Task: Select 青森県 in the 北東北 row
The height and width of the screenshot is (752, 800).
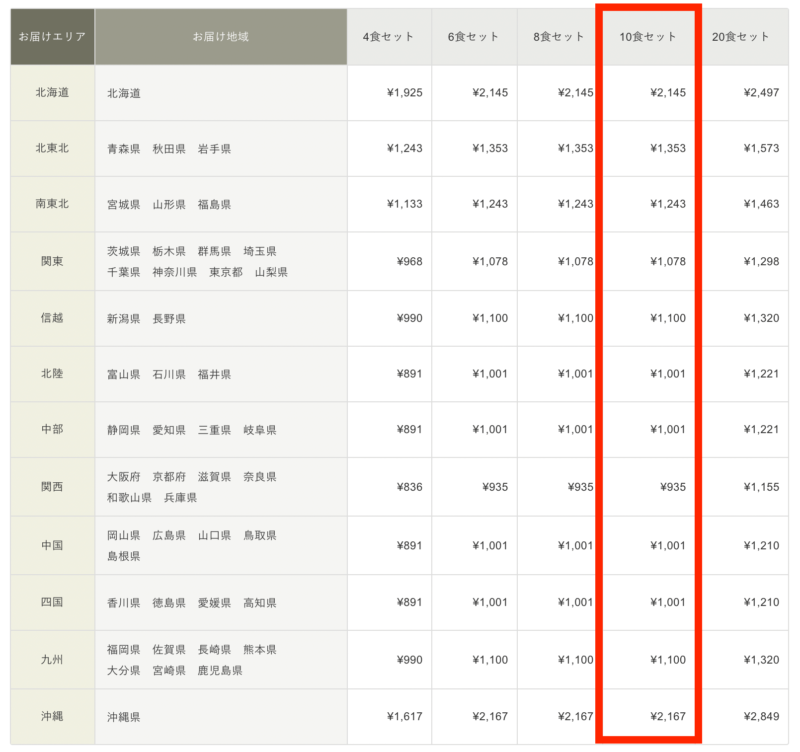Action: tap(123, 149)
